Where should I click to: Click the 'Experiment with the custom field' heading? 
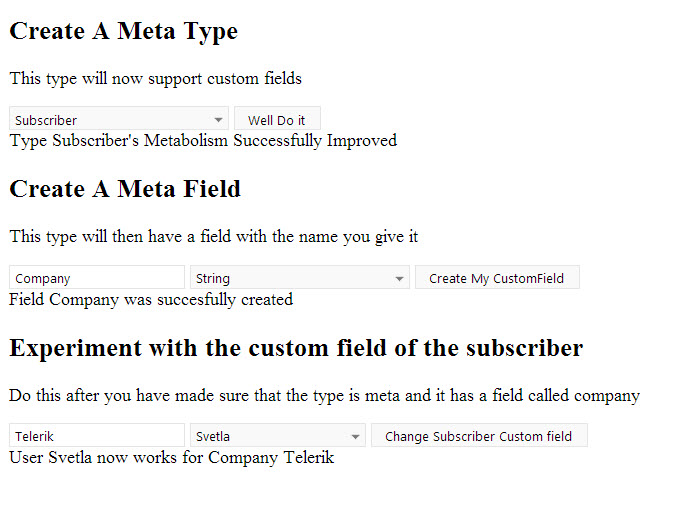click(x=296, y=348)
